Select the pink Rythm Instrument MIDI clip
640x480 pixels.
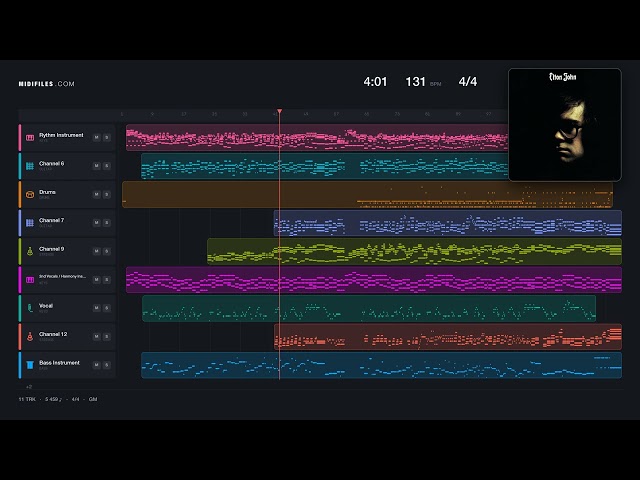[317, 138]
